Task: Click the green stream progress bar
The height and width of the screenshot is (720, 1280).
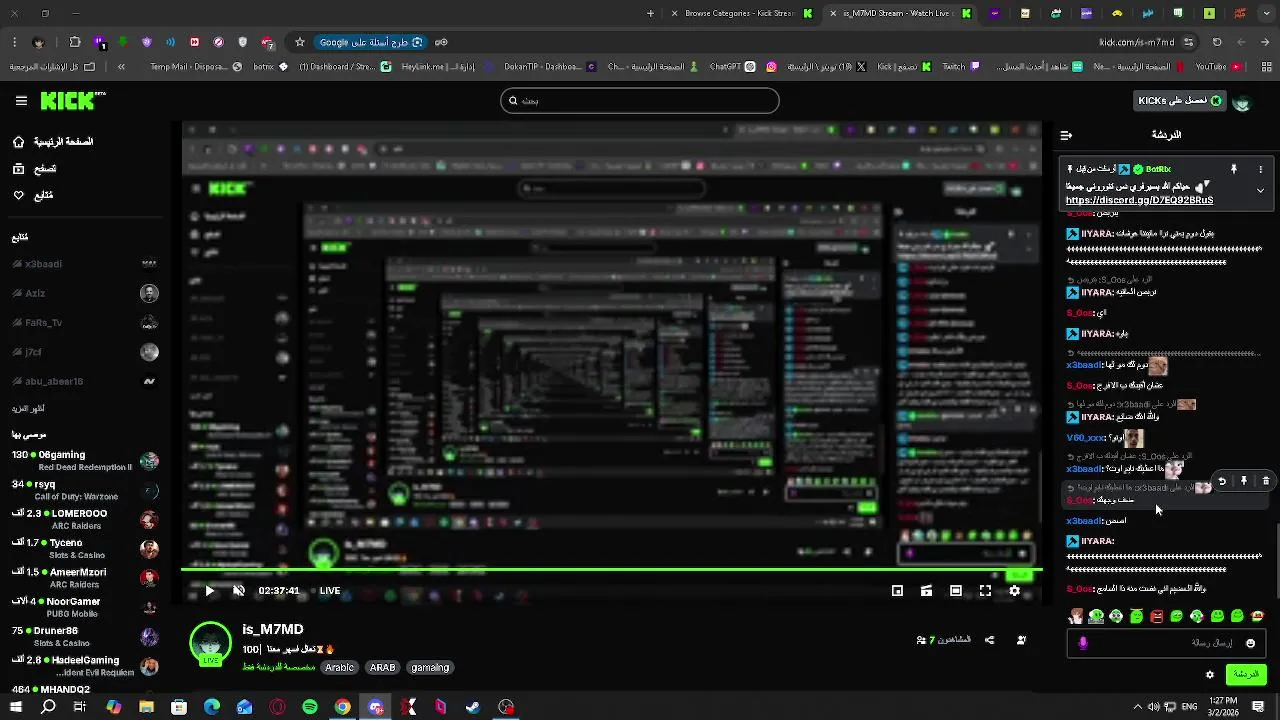Action: click(x=611, y=570)
